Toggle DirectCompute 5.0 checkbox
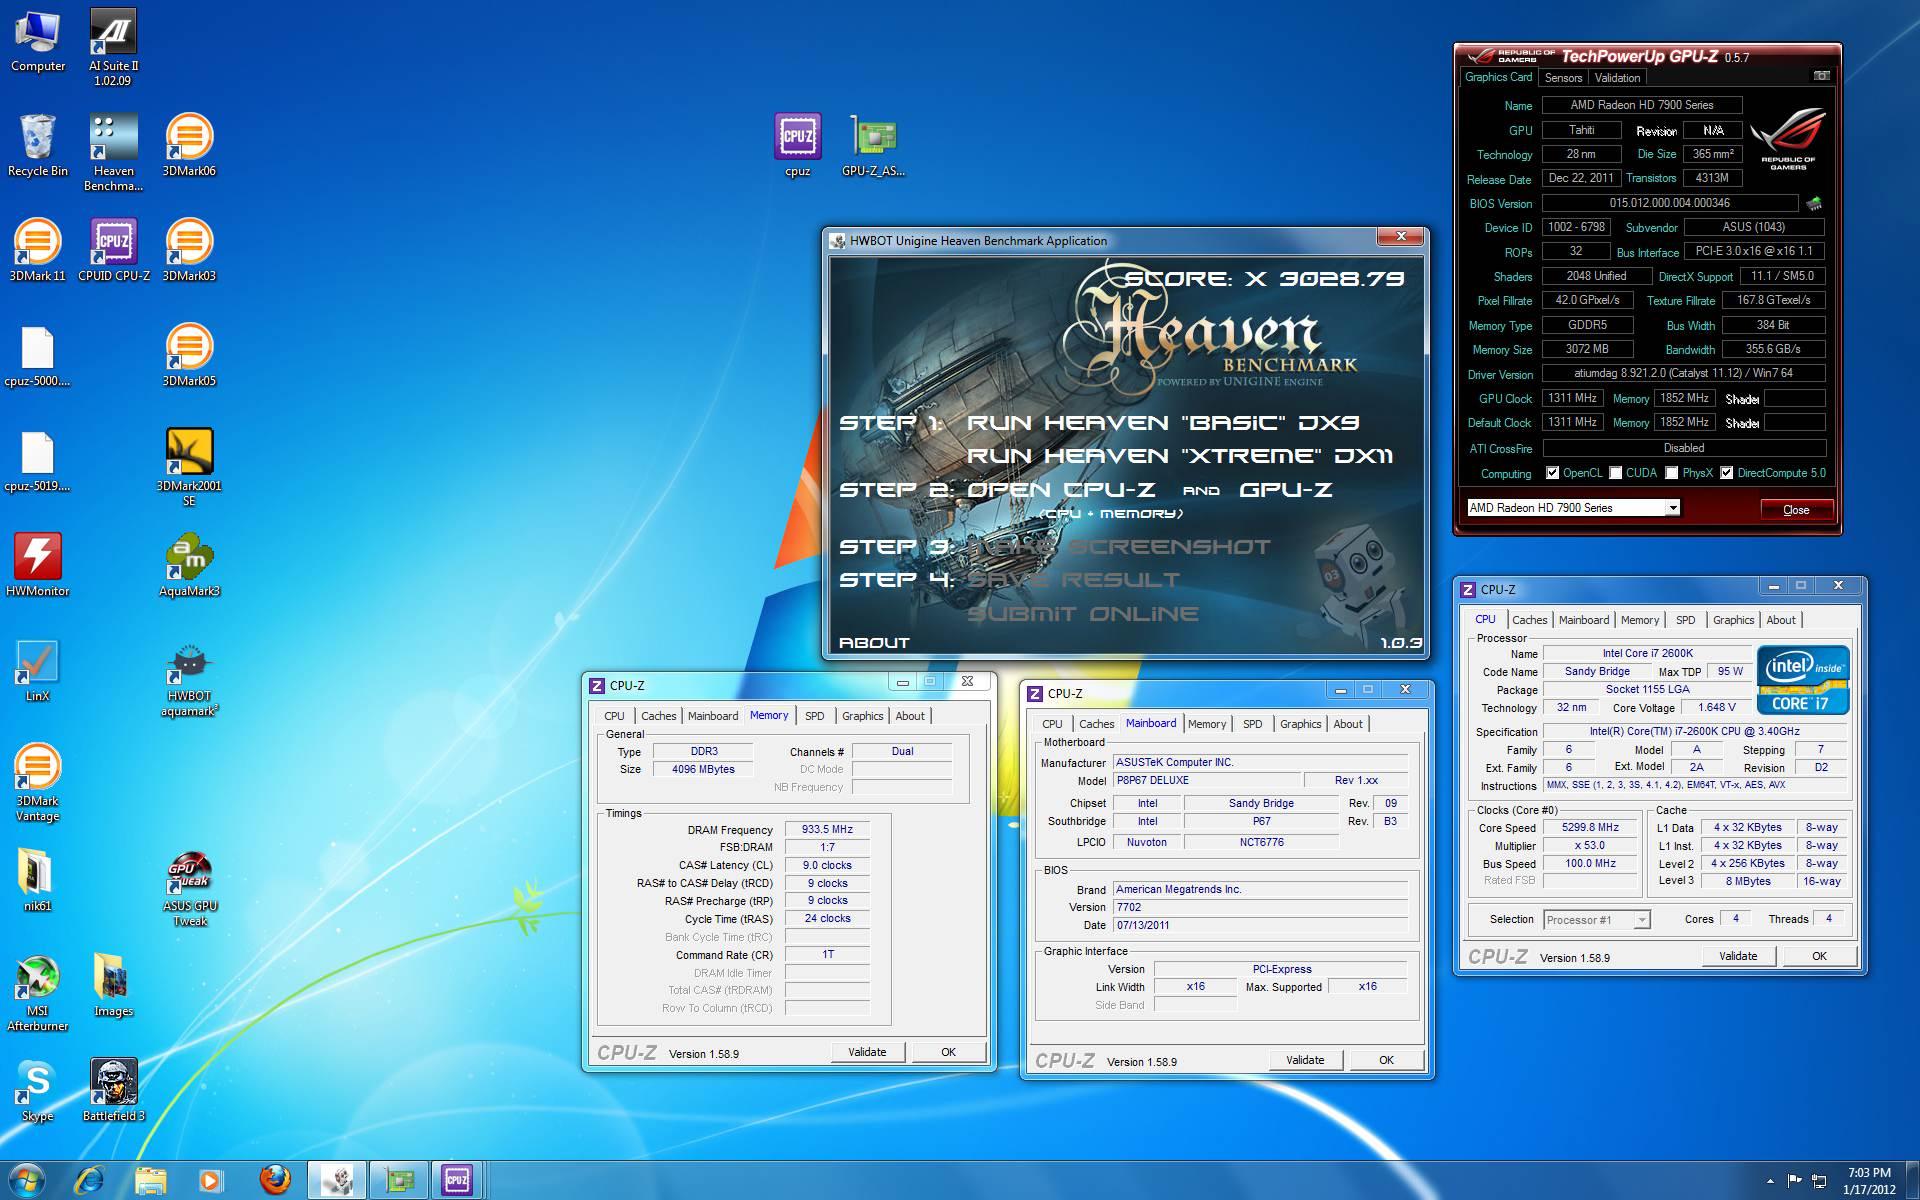Screen dimensions: 1920x1200 1726,473
